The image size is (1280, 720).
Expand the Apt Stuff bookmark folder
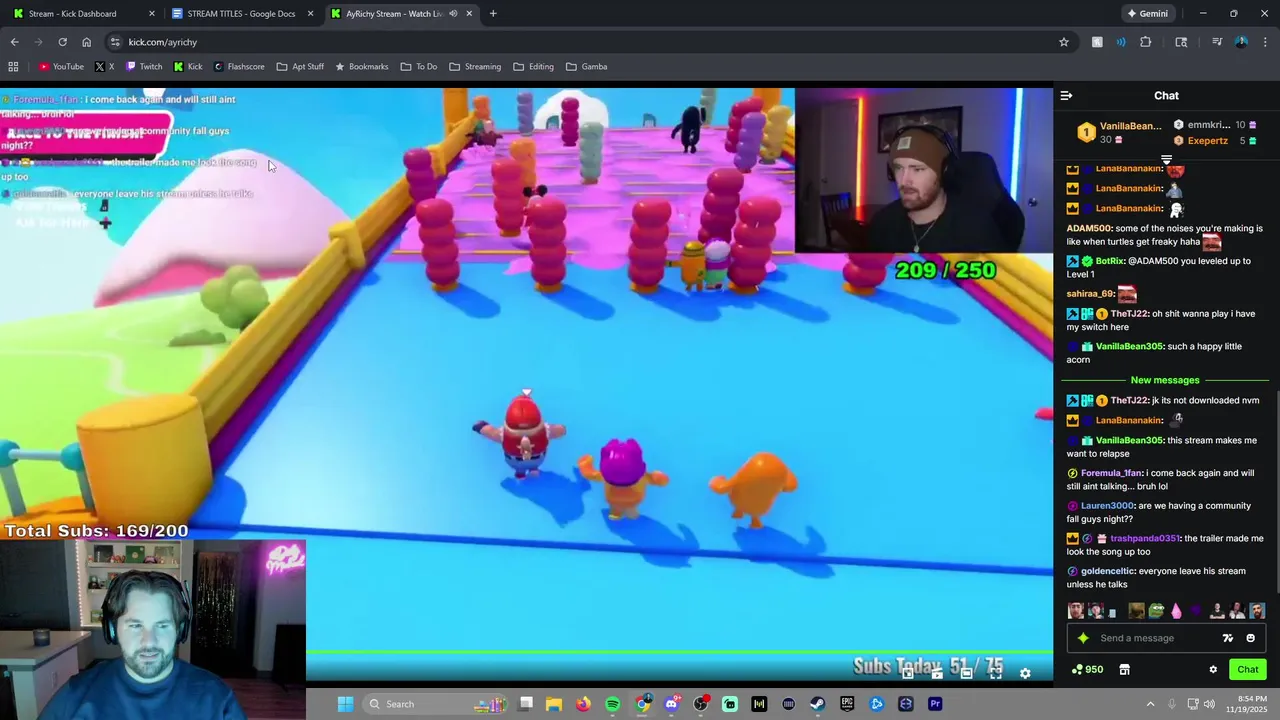click(x=300, y=67)
